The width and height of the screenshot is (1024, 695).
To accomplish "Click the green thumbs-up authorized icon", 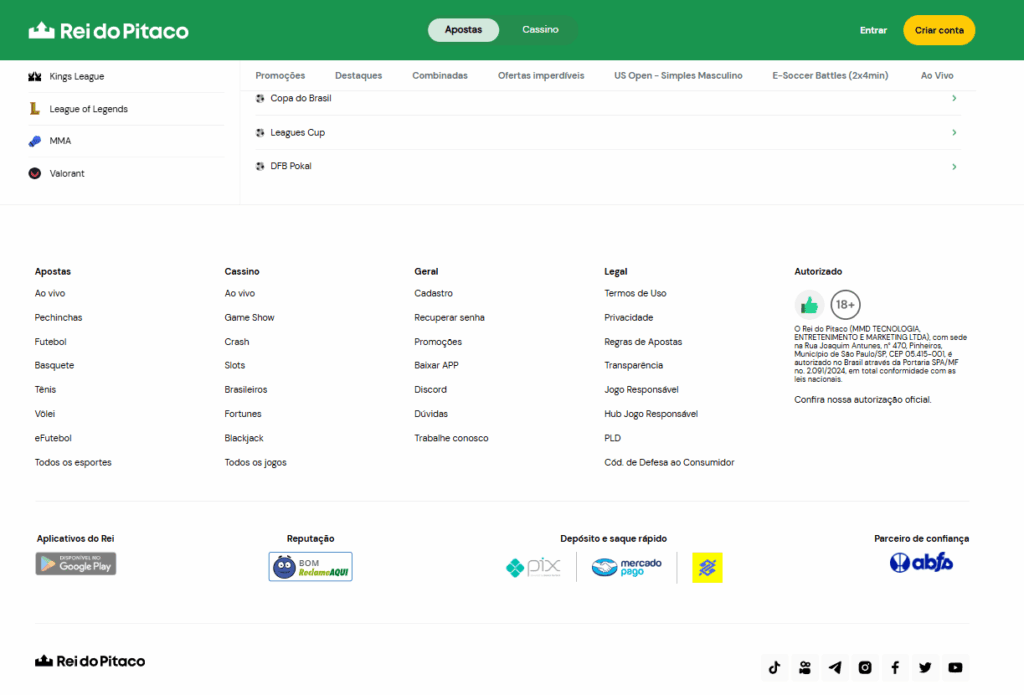I will click(x=809, y=304).
